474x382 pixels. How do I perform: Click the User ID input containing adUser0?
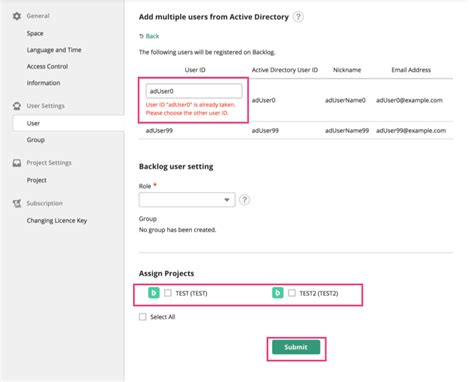tap(194, 91)
